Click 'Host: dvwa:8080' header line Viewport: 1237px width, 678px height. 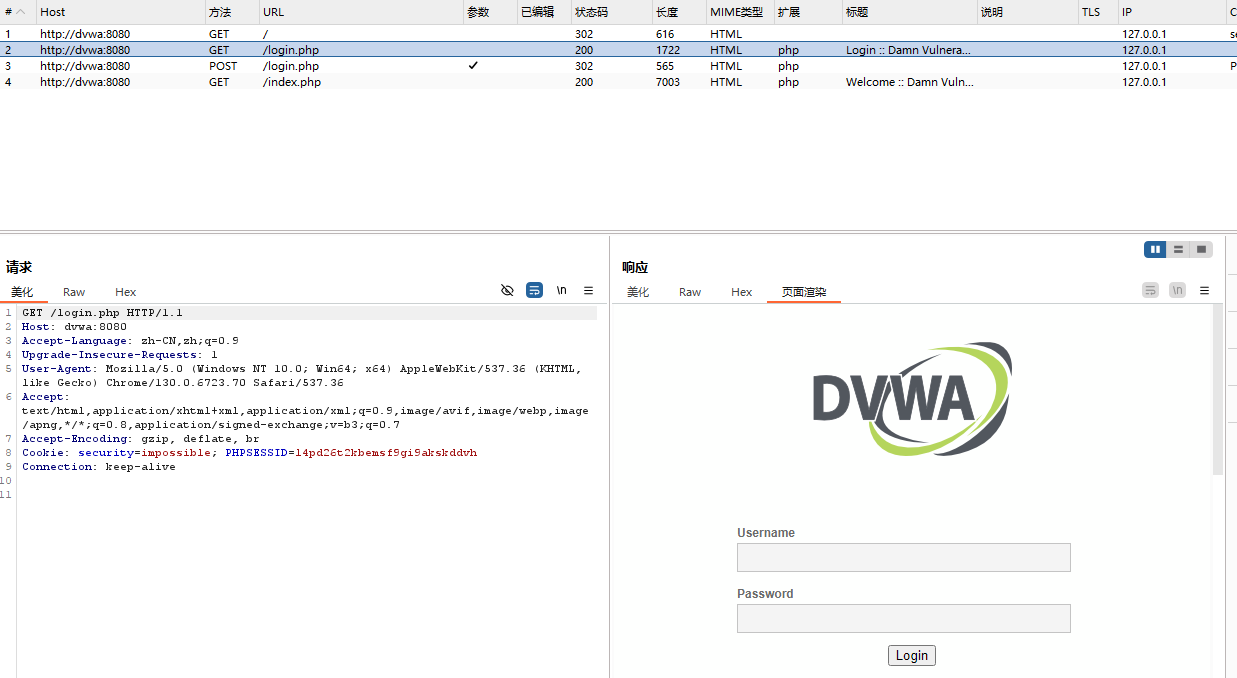[x=74, y=327]
